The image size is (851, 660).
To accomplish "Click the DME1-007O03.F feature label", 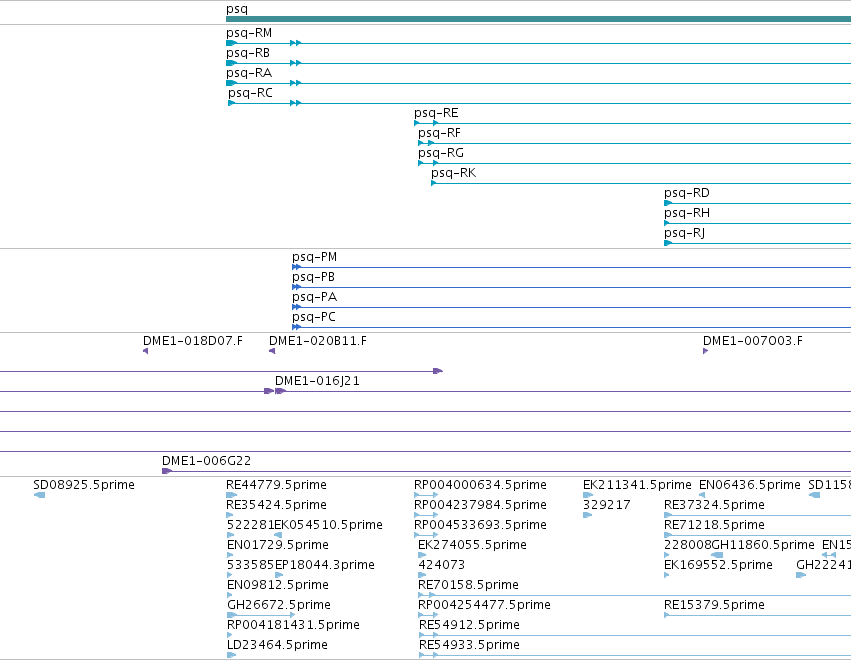I will [753, 341].
